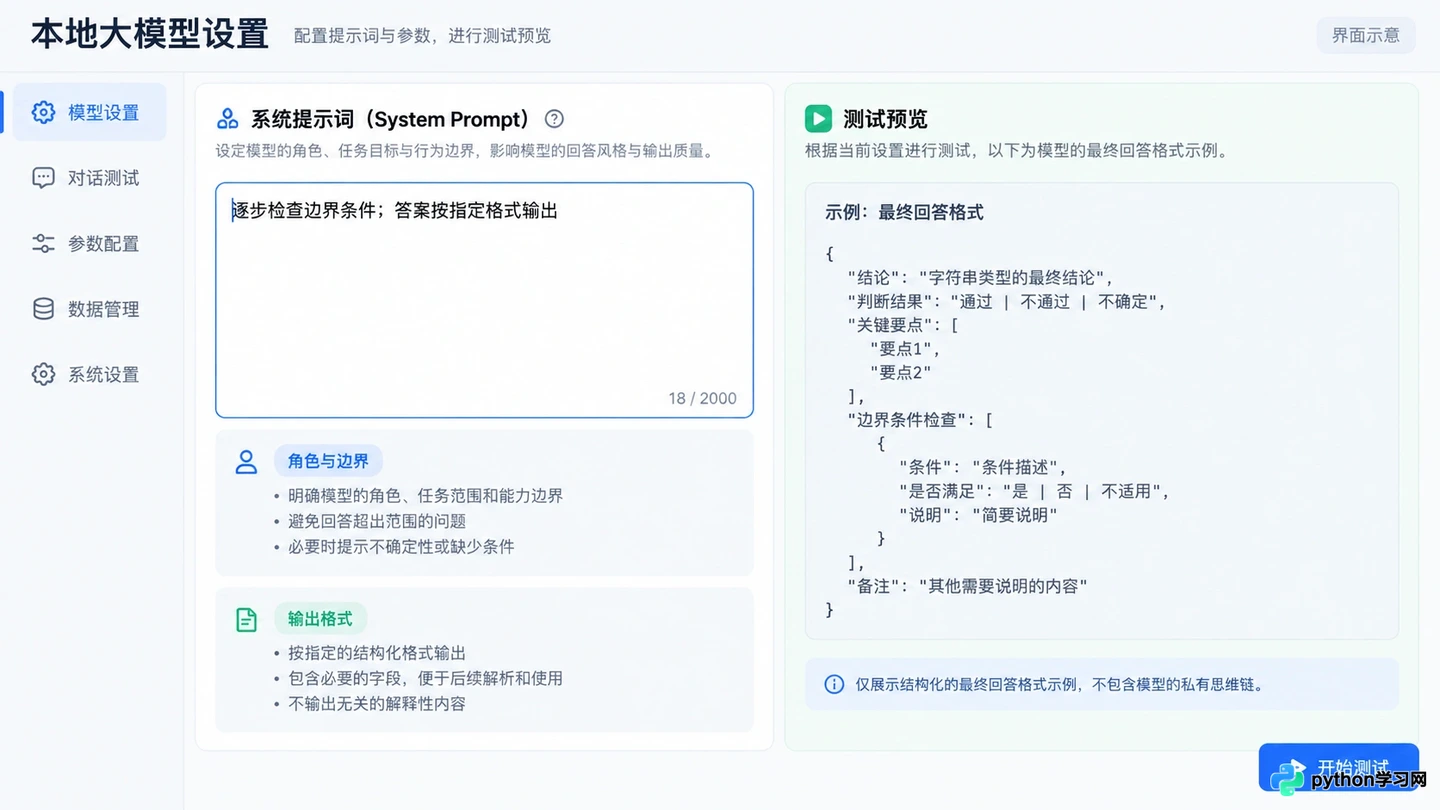
Task: Click the 数据管理 database icon
Action: (43, 309)
